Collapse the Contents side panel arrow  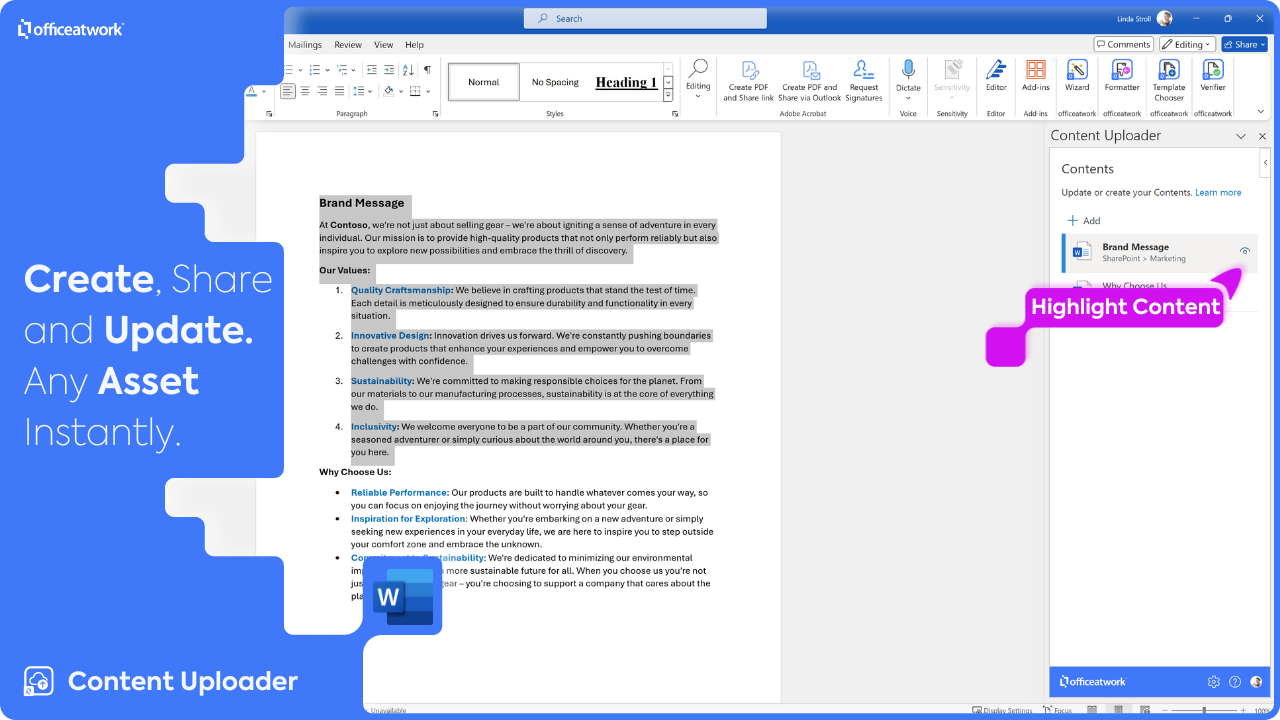(1265, 162)
